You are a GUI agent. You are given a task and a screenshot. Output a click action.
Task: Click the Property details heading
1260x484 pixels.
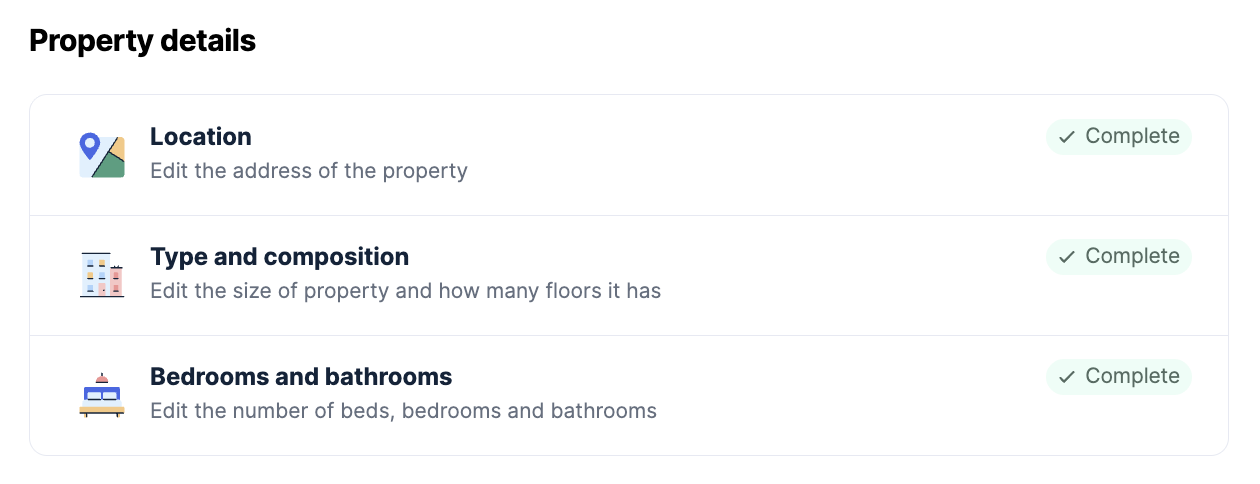coord(143,41)
